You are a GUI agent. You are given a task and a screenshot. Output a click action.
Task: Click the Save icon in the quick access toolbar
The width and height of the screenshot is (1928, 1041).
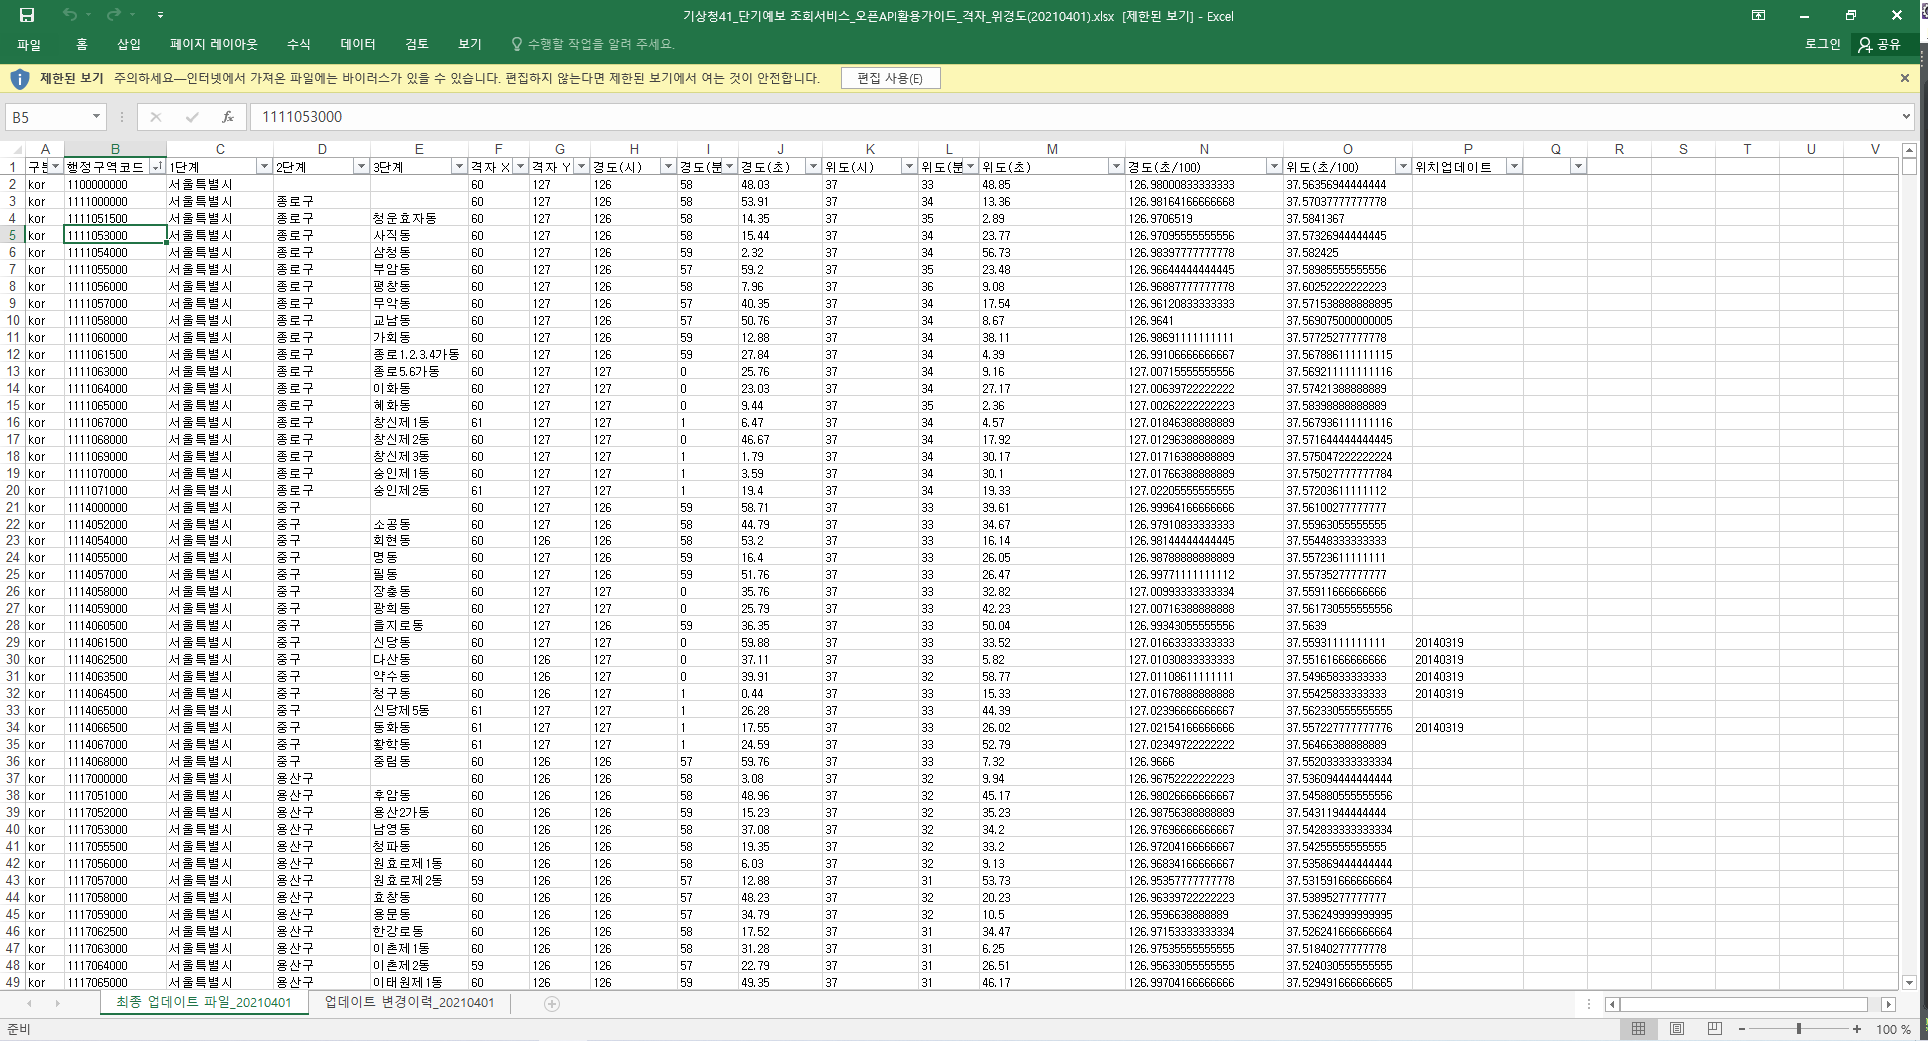27,15
